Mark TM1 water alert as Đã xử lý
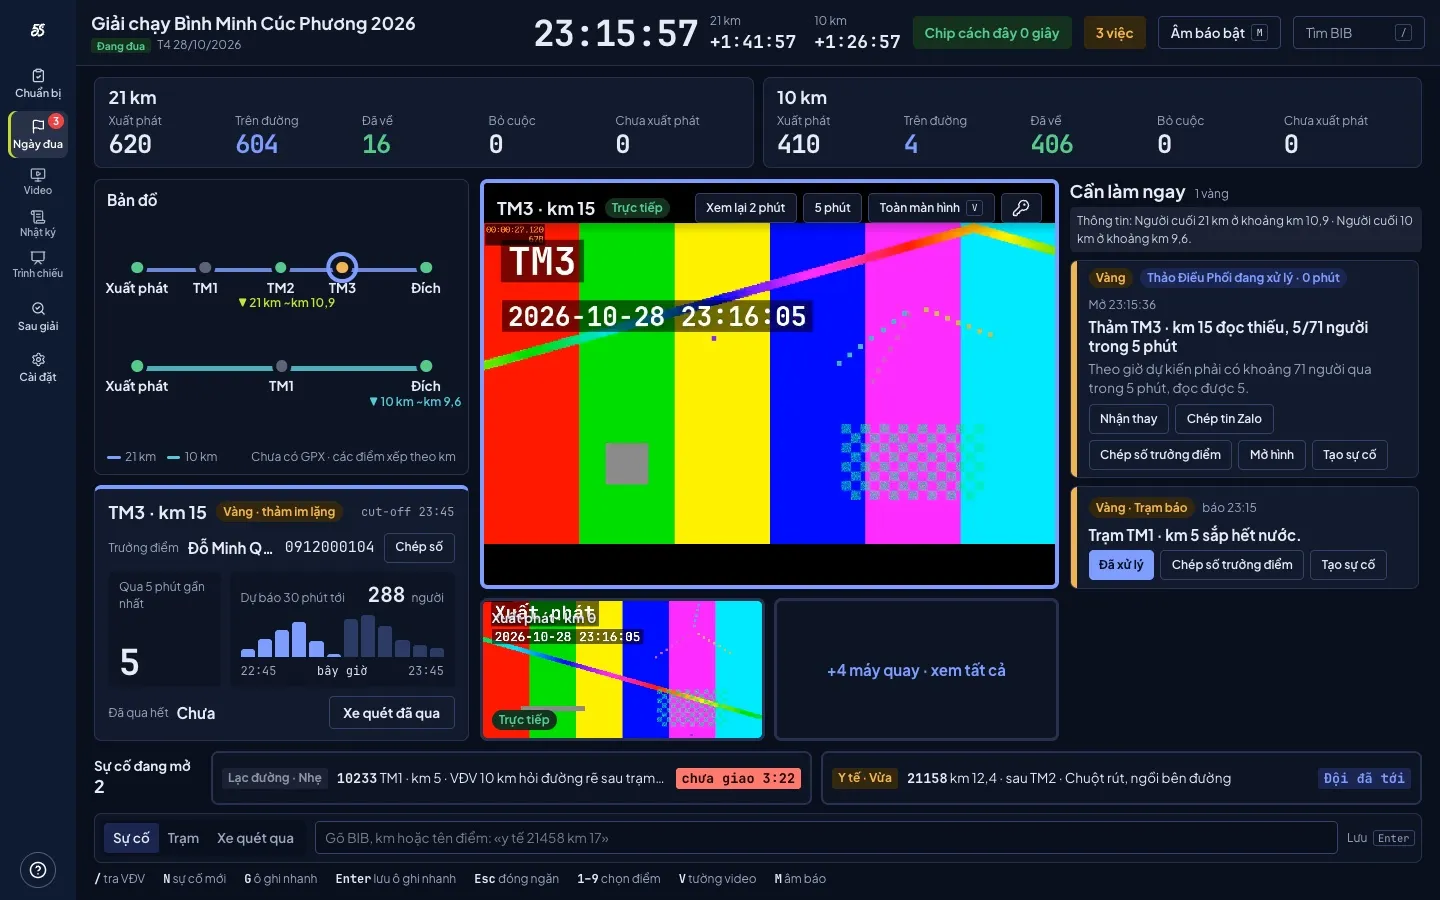 click(1121, 565)
